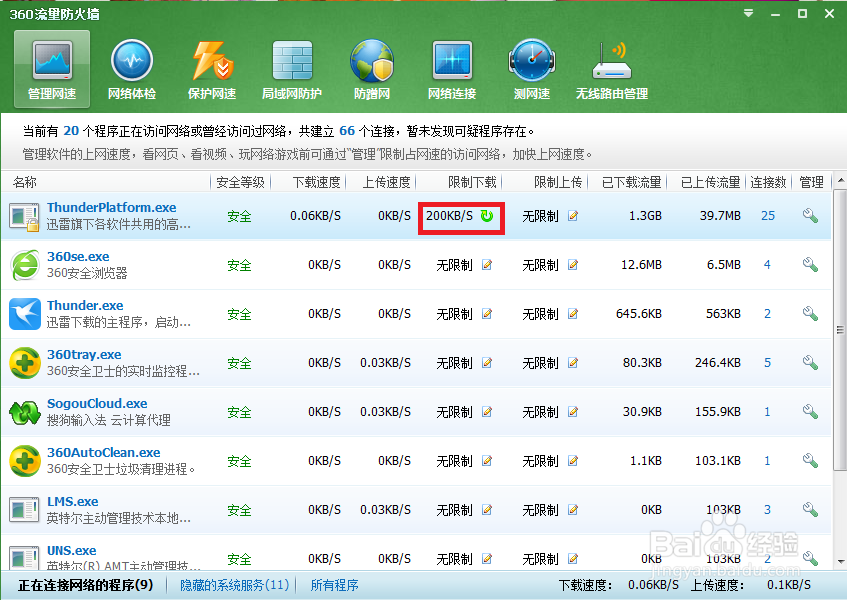Edit download limit for 360tray.exe

[x=487, y=363]
